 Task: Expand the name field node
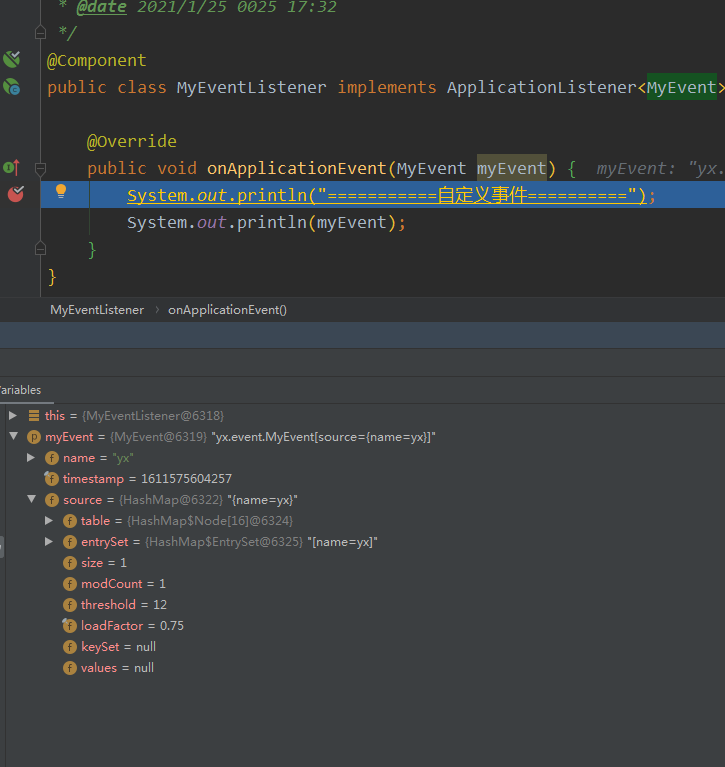pos(31,457)
